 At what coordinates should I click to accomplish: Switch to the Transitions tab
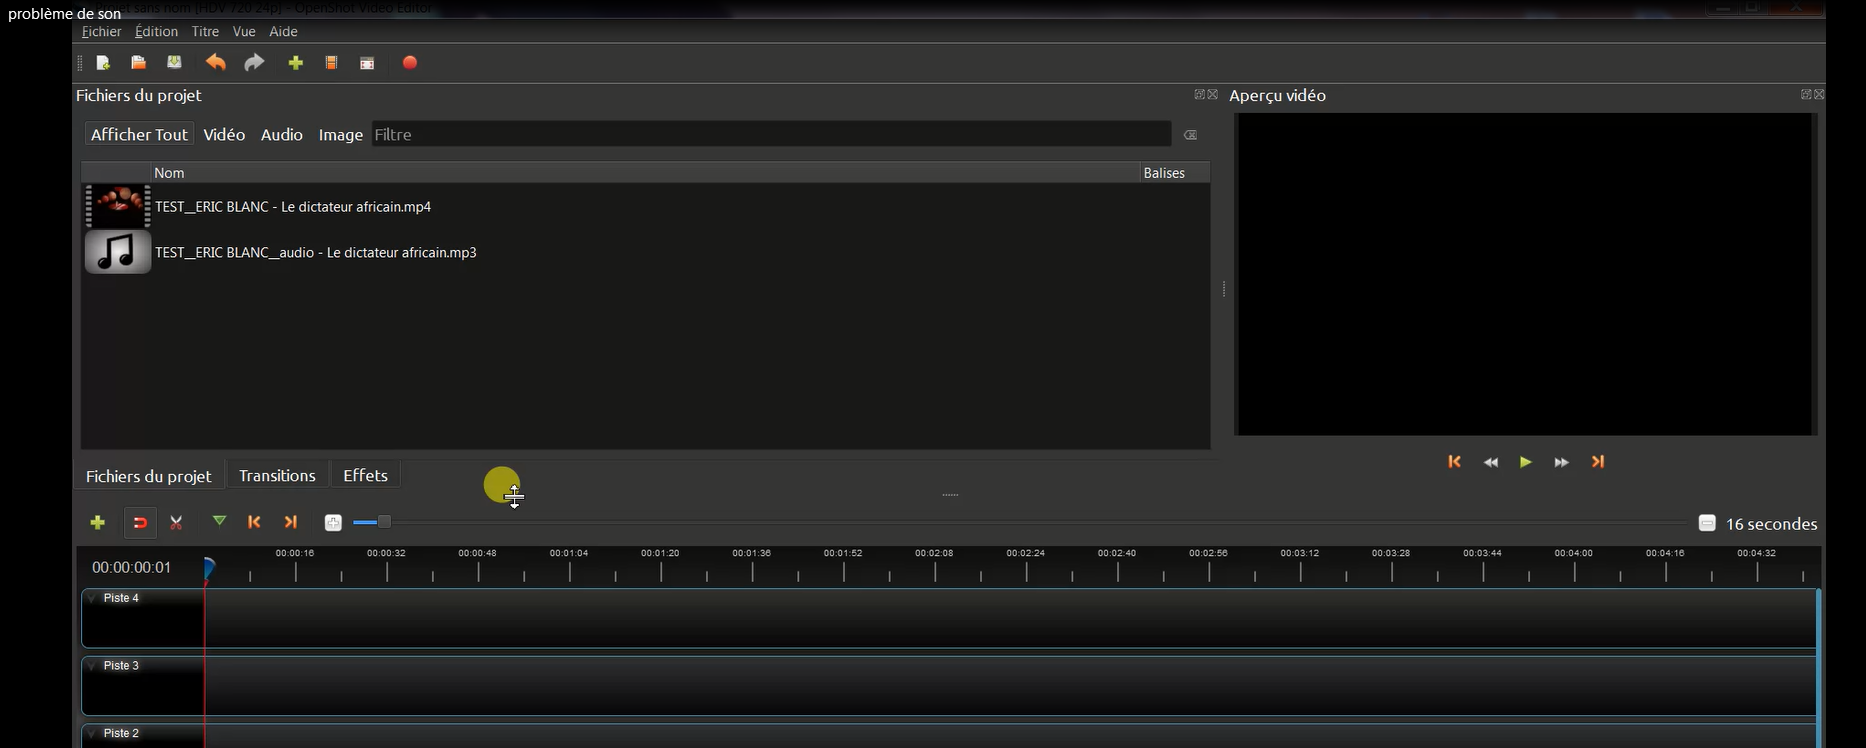coord(277,475)
